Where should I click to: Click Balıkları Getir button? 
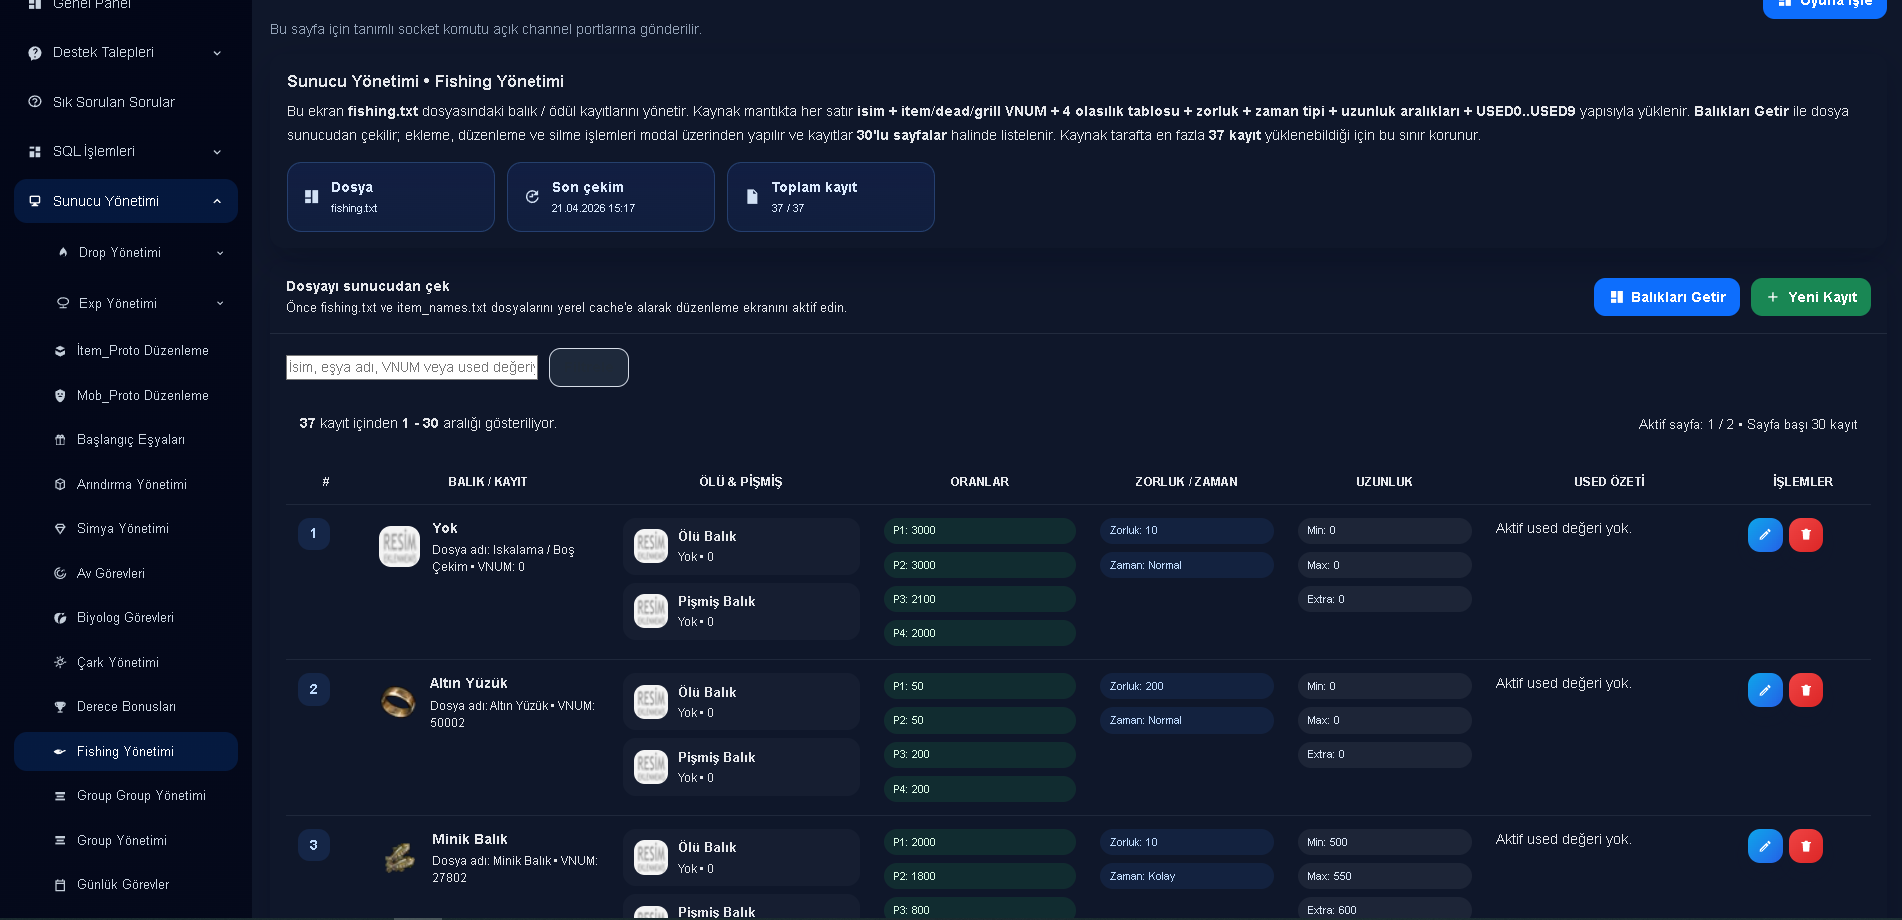coord(1666,297)
